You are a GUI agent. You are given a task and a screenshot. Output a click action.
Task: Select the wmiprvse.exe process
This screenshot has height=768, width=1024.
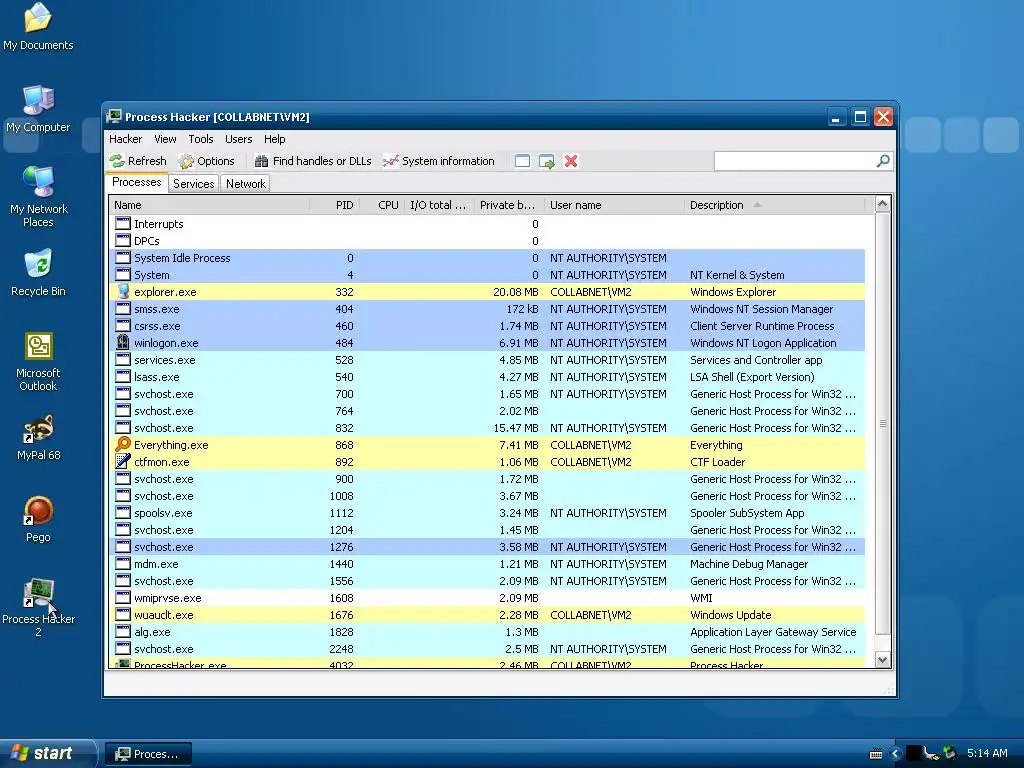tap(487, 598)
